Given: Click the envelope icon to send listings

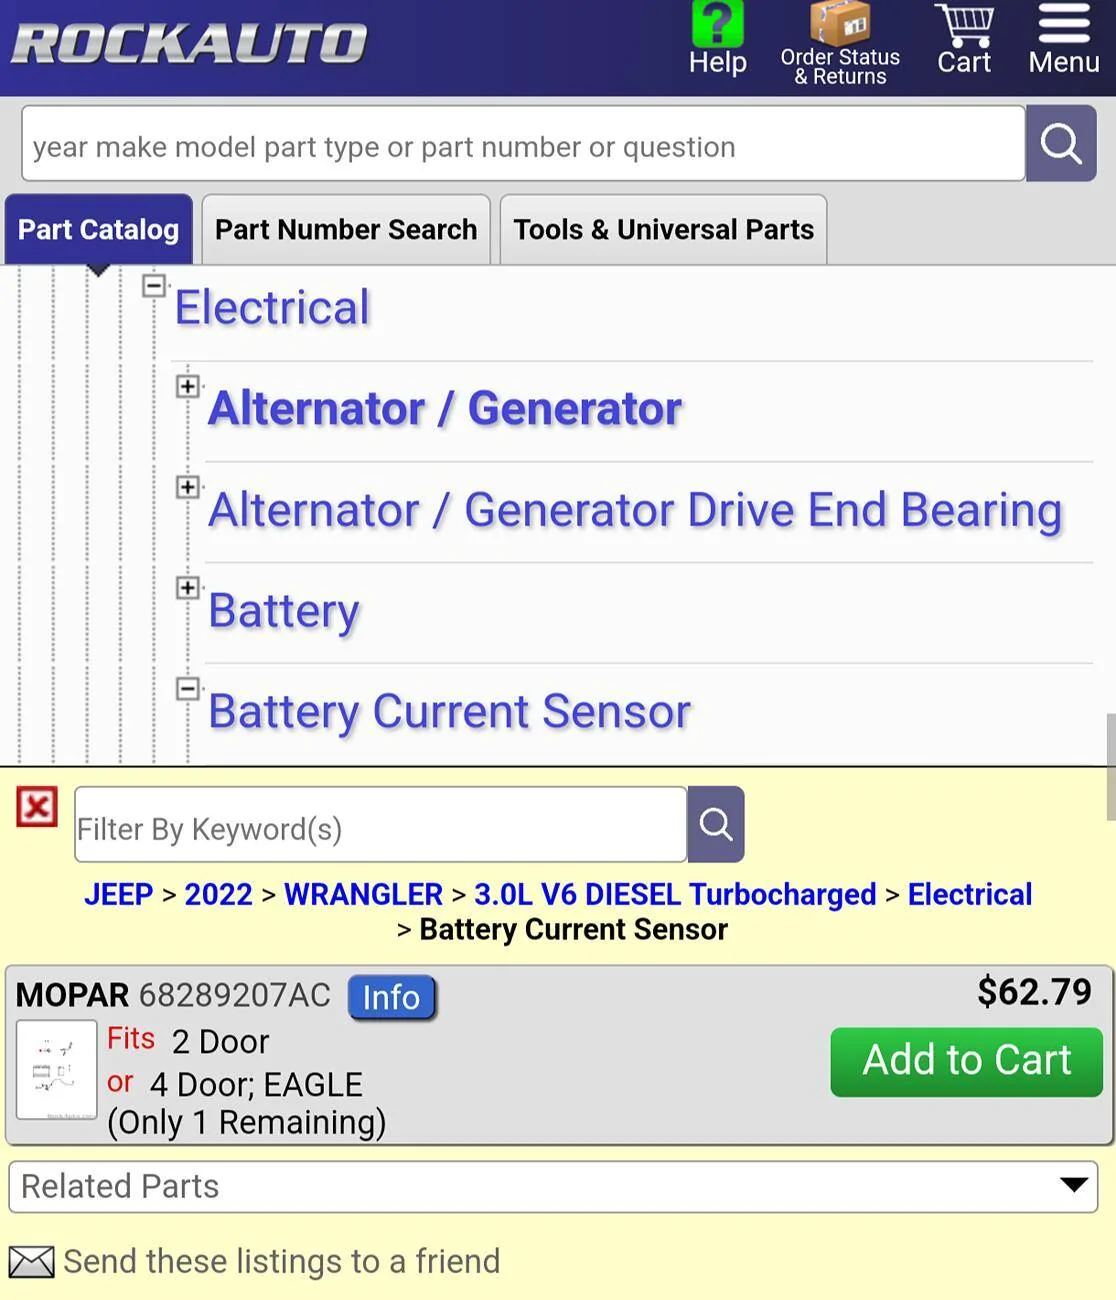Looking at the screenshot, I should (32, 1262).
